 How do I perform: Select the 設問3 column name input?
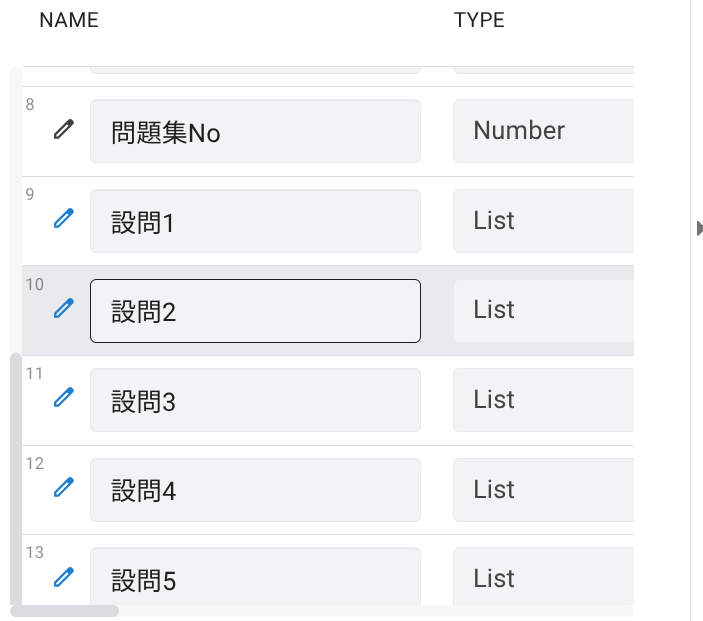pos(255,400)
